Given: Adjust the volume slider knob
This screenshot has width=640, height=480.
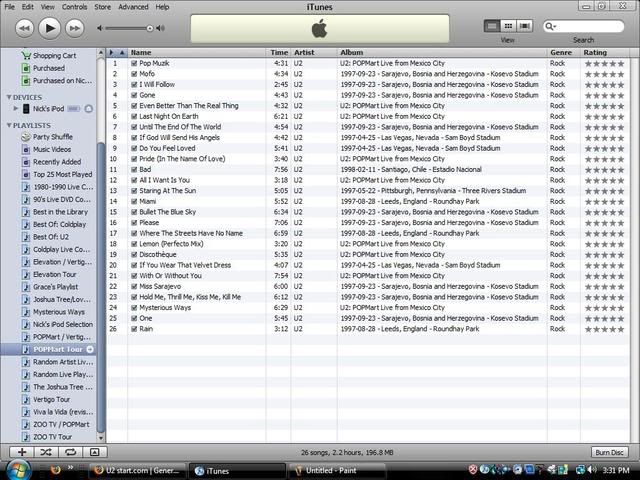Looking at the screenshot, I should (150, 28).
